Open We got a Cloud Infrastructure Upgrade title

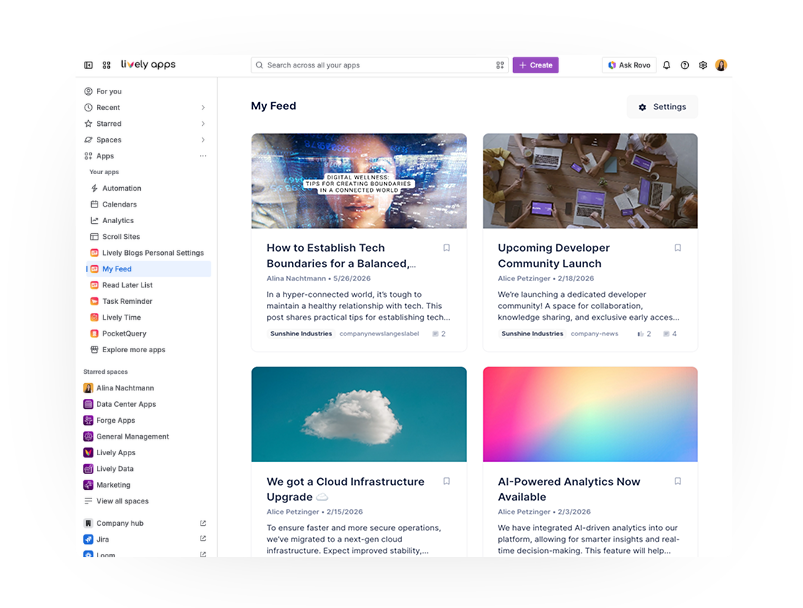pos(346,489)
